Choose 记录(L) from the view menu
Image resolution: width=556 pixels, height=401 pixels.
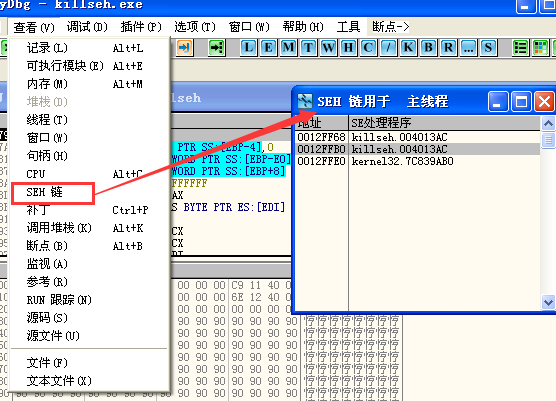[89, 48]
